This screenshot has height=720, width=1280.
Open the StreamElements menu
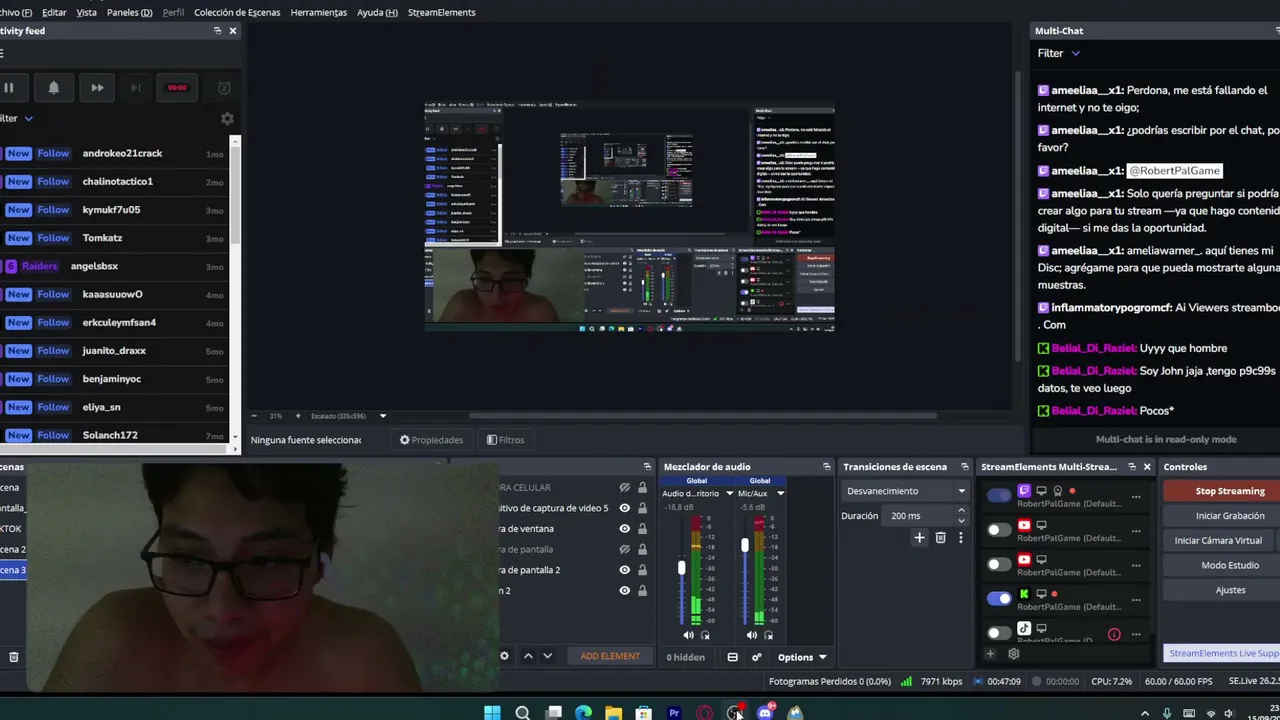point(441,12)
